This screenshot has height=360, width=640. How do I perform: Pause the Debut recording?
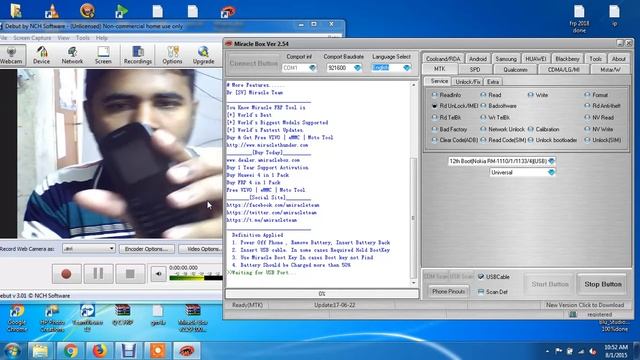coord(98,274)
